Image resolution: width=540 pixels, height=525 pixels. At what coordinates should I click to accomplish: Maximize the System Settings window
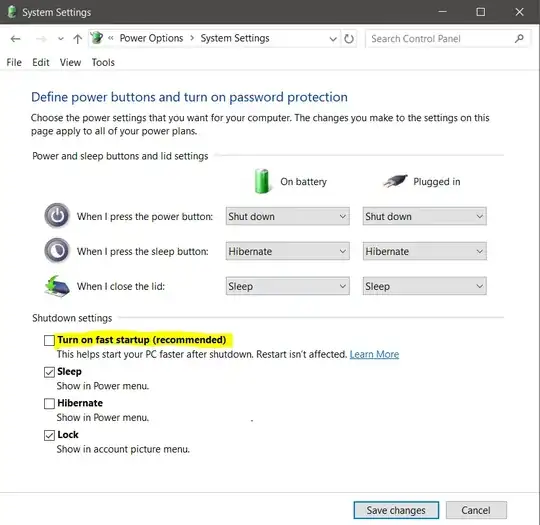(x=480, y=12)
